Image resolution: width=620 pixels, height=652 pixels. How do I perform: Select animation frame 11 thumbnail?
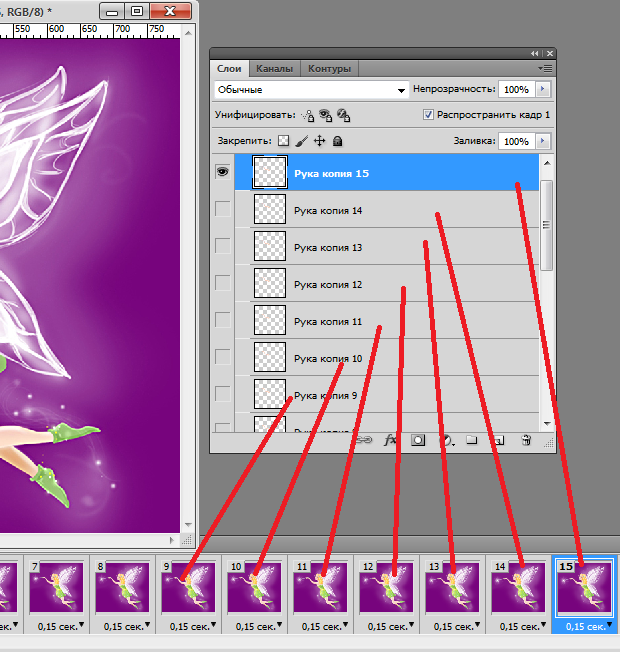321,587
